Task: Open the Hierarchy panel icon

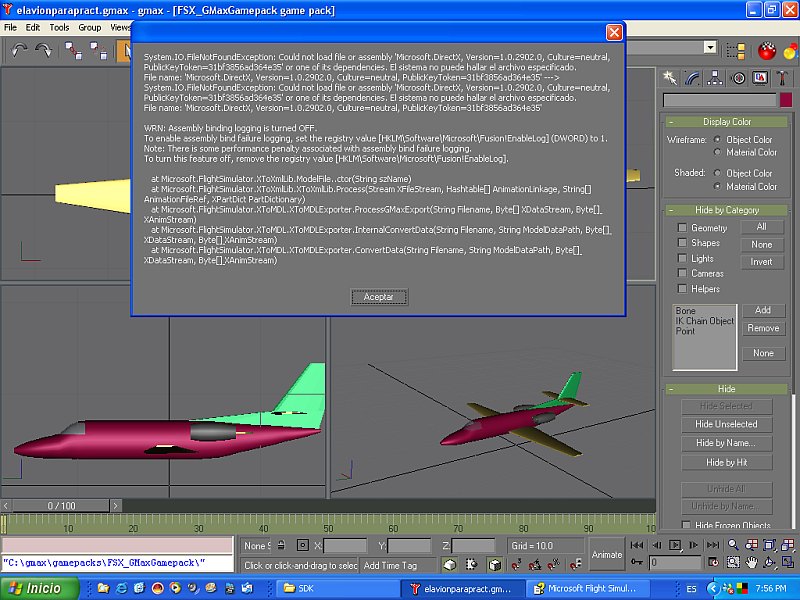Action: click(x=717, y=77)
